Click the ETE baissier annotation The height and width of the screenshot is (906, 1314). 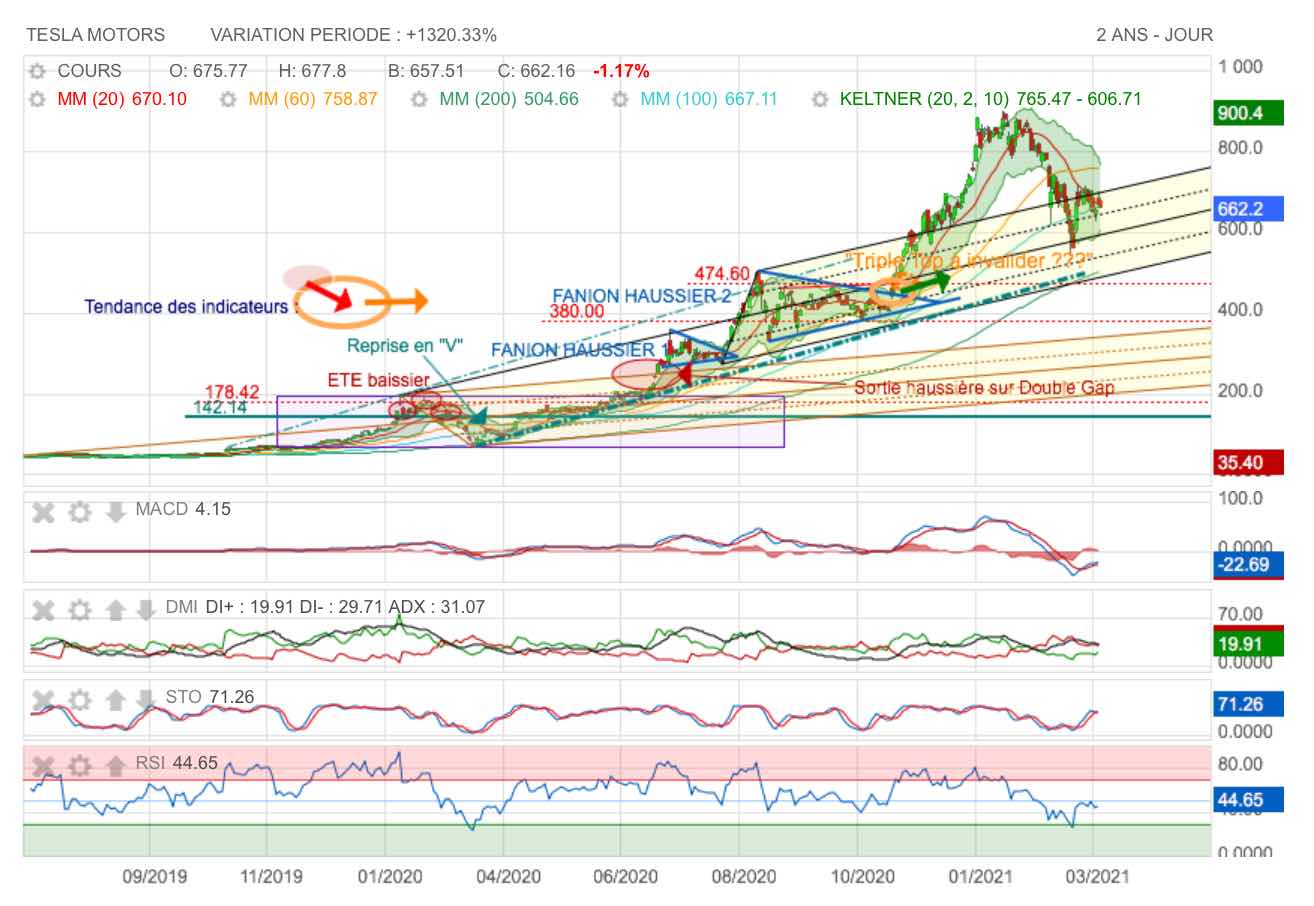tap(379, 380)
